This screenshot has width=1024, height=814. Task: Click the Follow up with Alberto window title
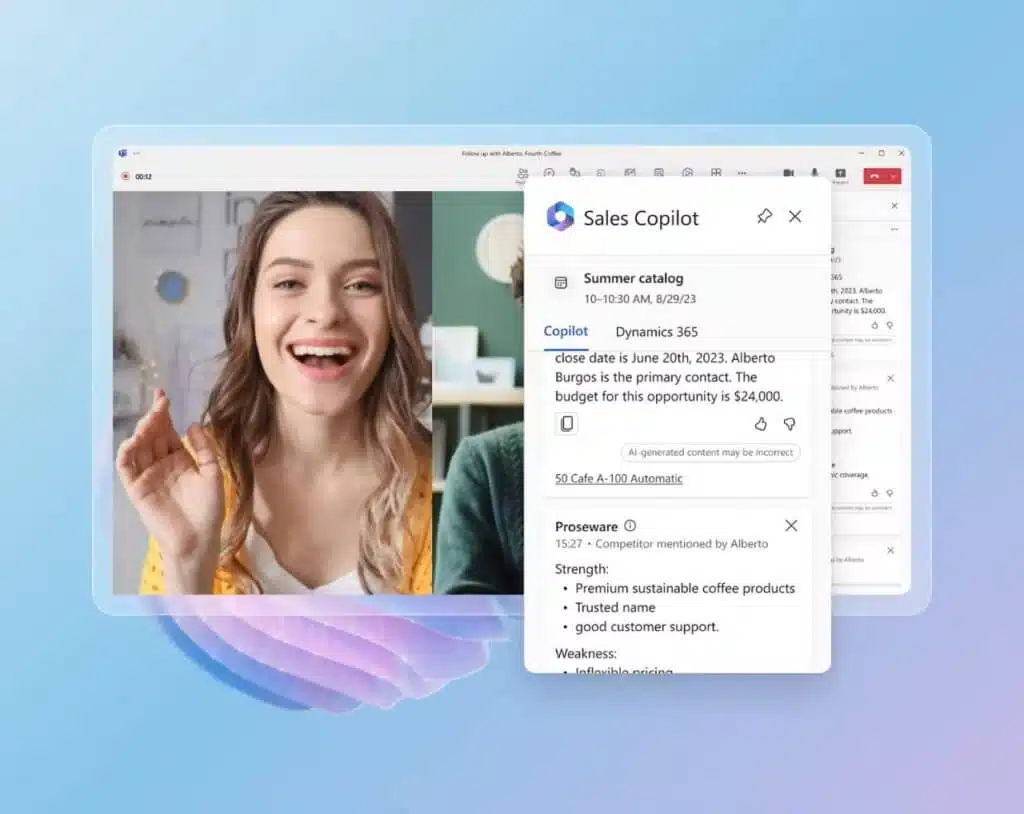click(511, 154)
